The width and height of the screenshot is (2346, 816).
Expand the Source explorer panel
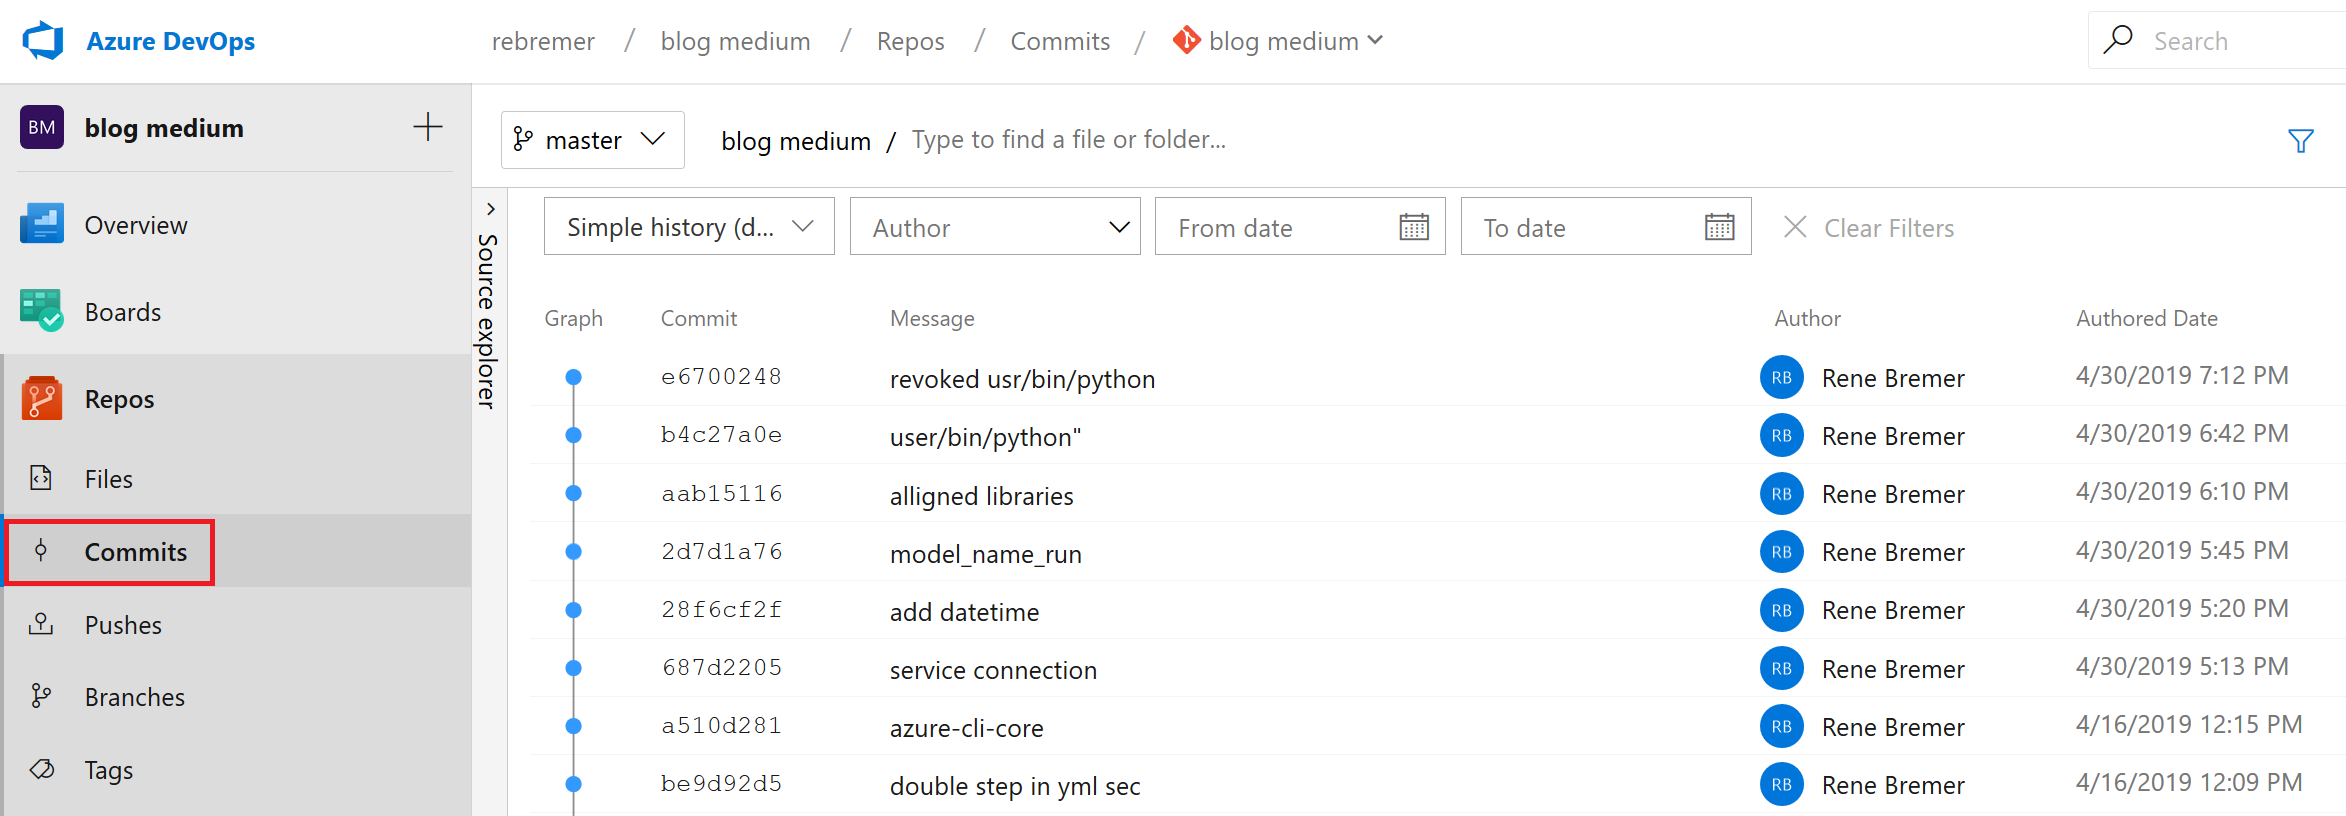(x=490, y=209)
